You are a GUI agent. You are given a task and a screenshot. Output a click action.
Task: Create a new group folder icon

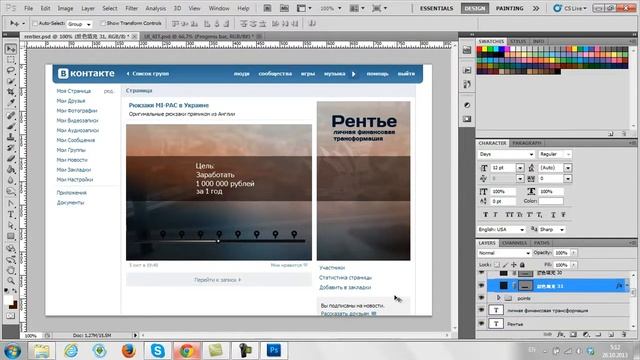coord(599,334)
